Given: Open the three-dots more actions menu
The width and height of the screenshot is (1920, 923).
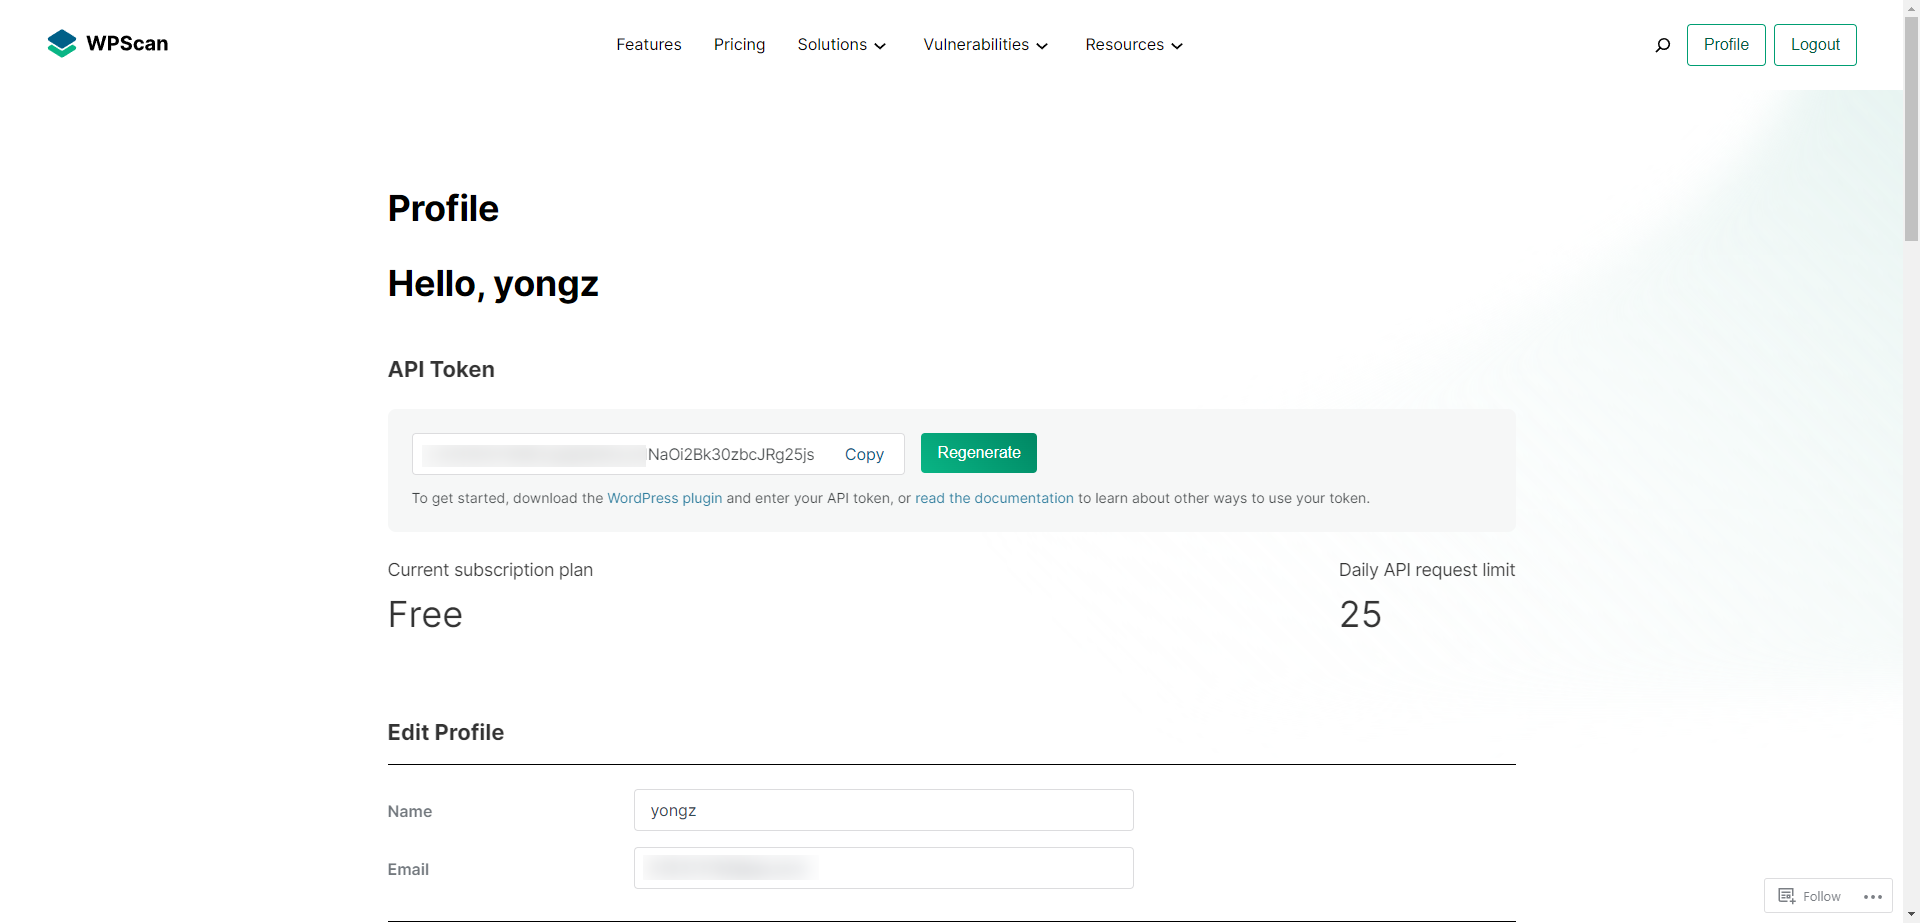Looking at the screenshot, I should point(1873,897).
